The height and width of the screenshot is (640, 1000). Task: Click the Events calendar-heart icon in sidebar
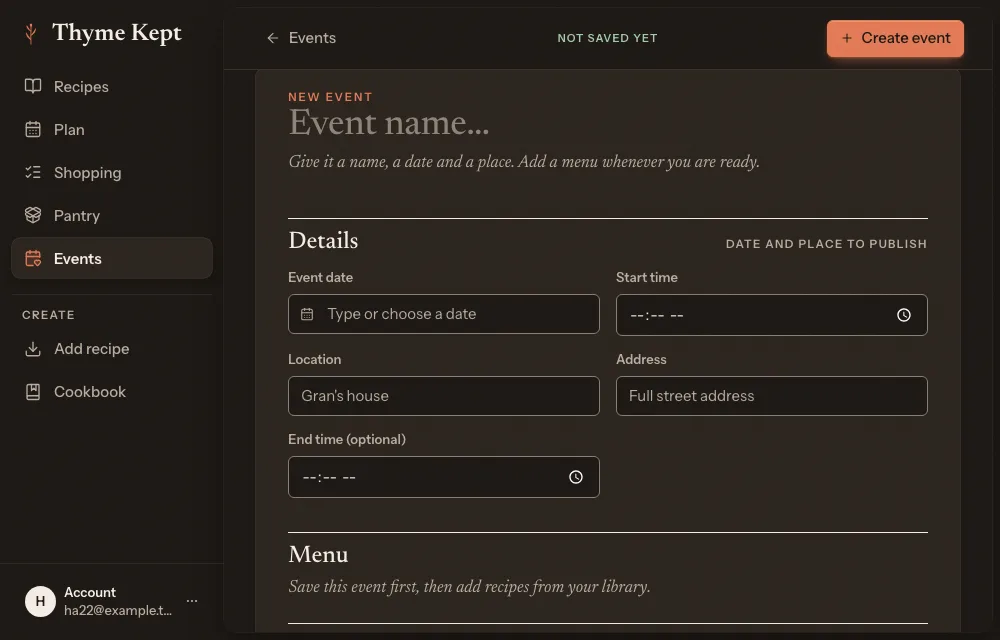[33, 258]
